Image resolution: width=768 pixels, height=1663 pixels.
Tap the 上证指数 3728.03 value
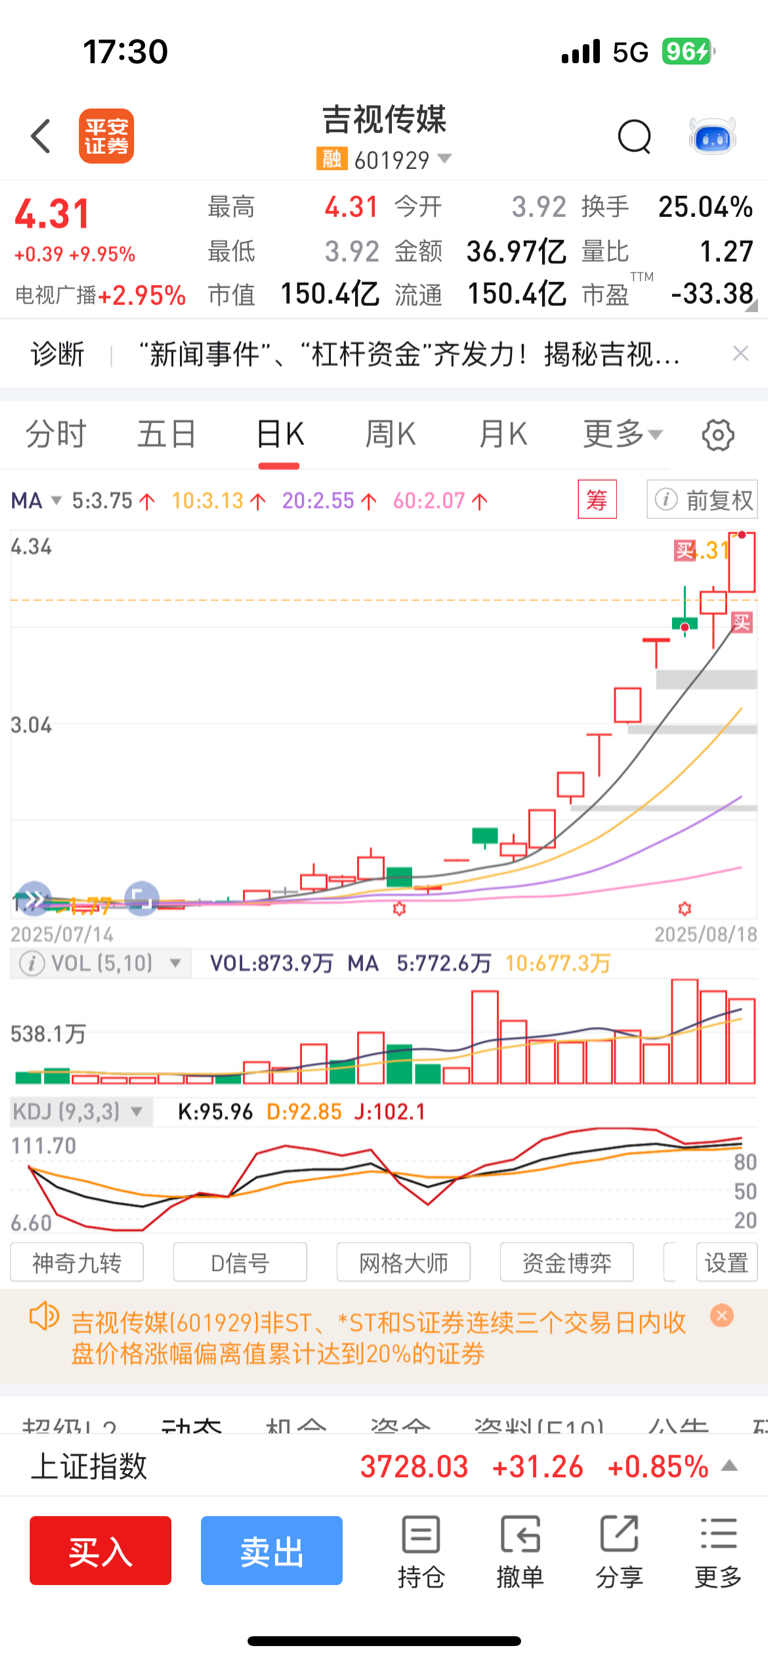click(x=414, y=1466)
